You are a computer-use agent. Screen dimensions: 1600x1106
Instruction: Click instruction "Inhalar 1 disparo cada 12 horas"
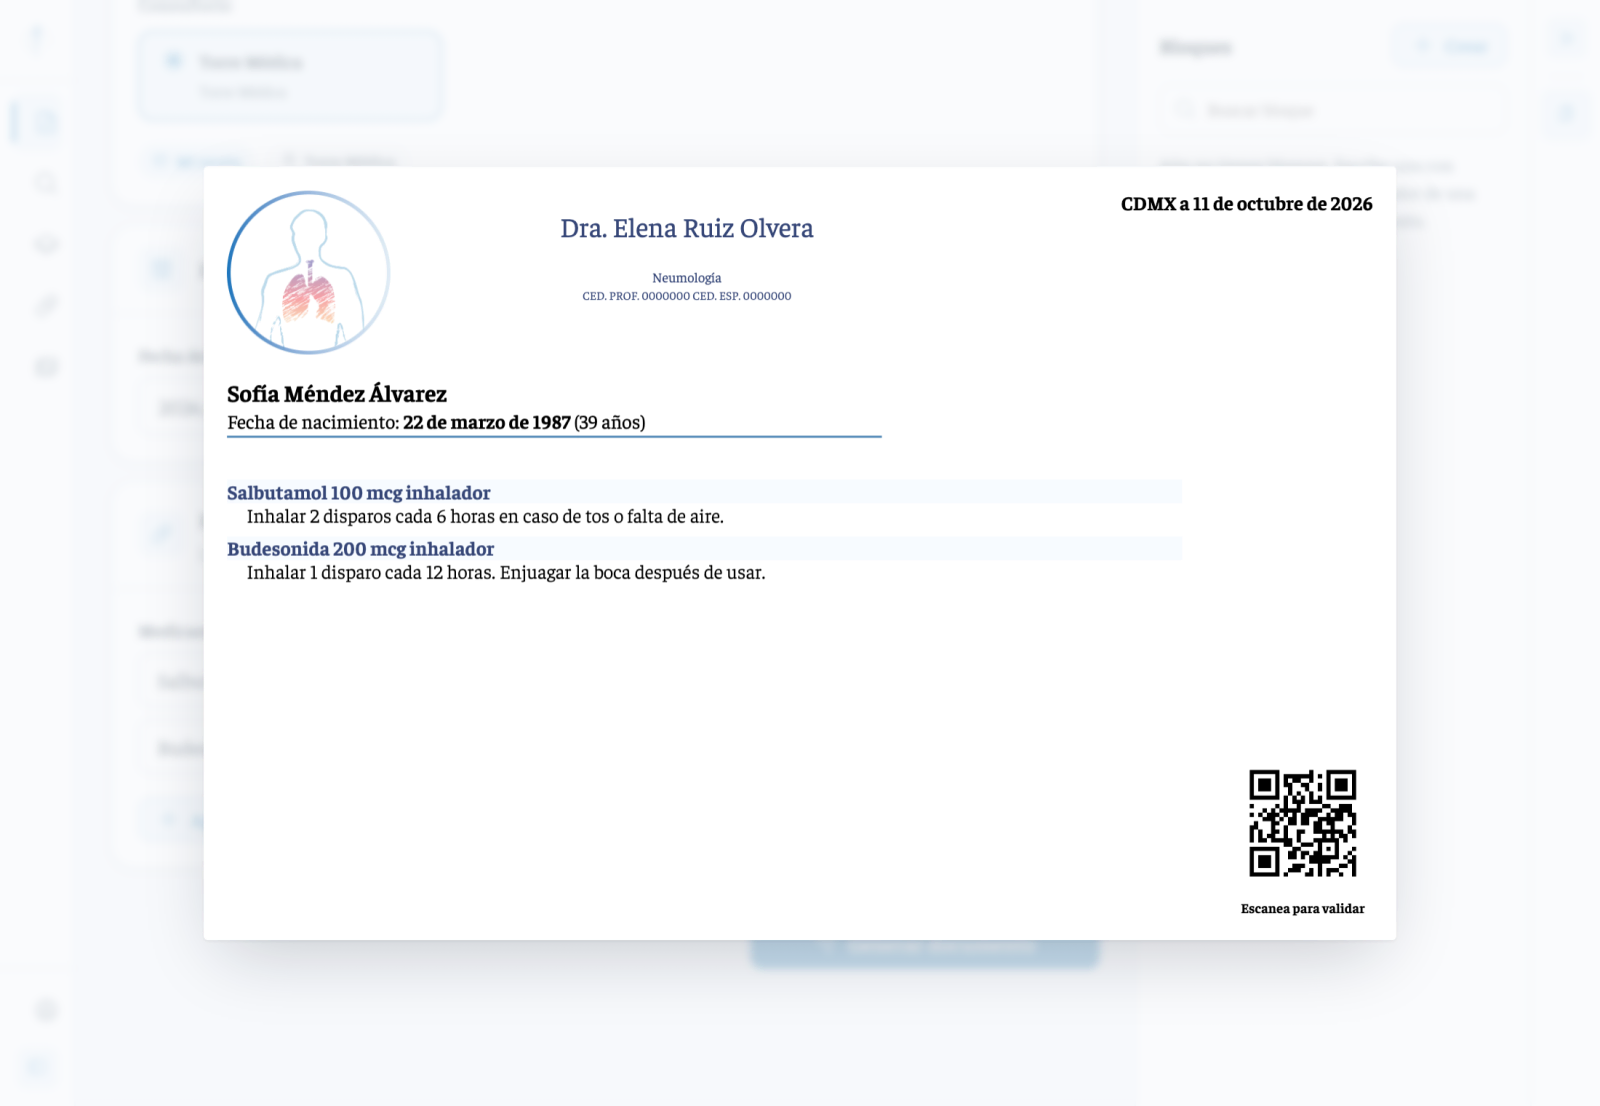tap(371, 573)
